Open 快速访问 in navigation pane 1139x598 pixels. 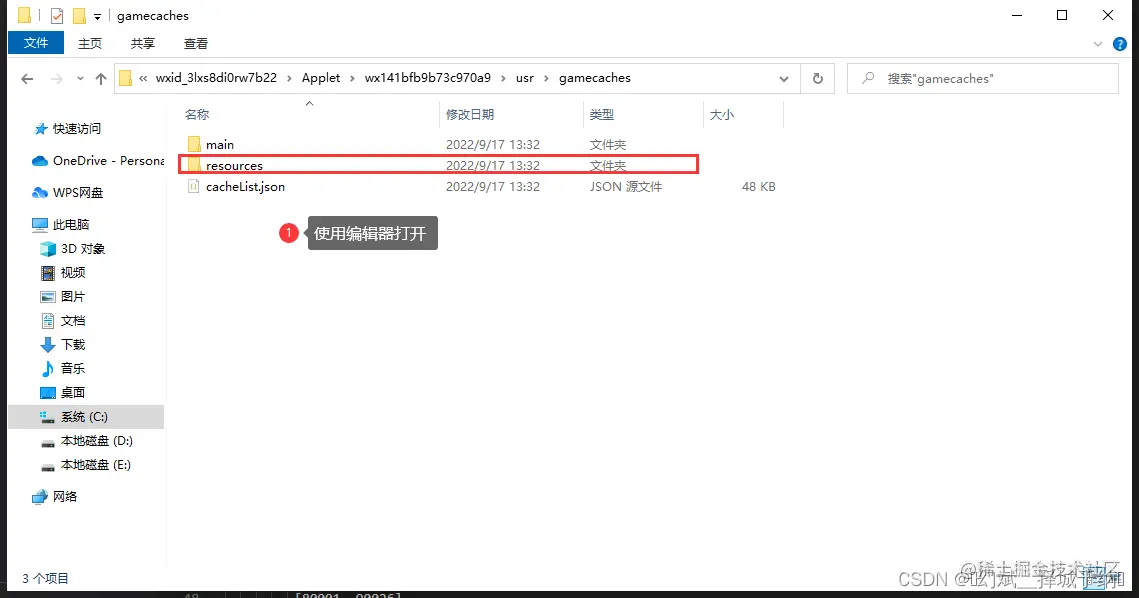76,129
